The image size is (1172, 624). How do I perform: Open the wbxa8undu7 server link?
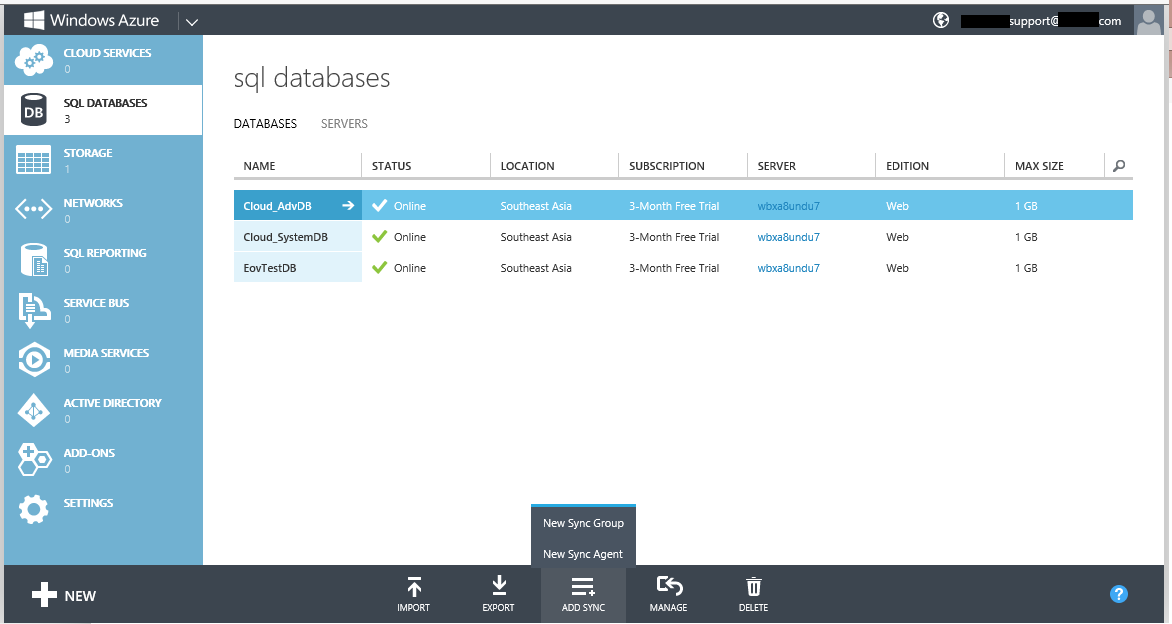click(x=789, y=205)
